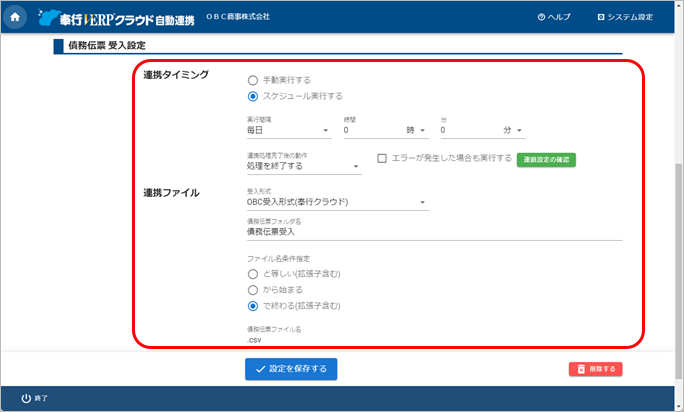Click the 債務伝票ファイル名 field with .csv

click(x=434, y=340)
